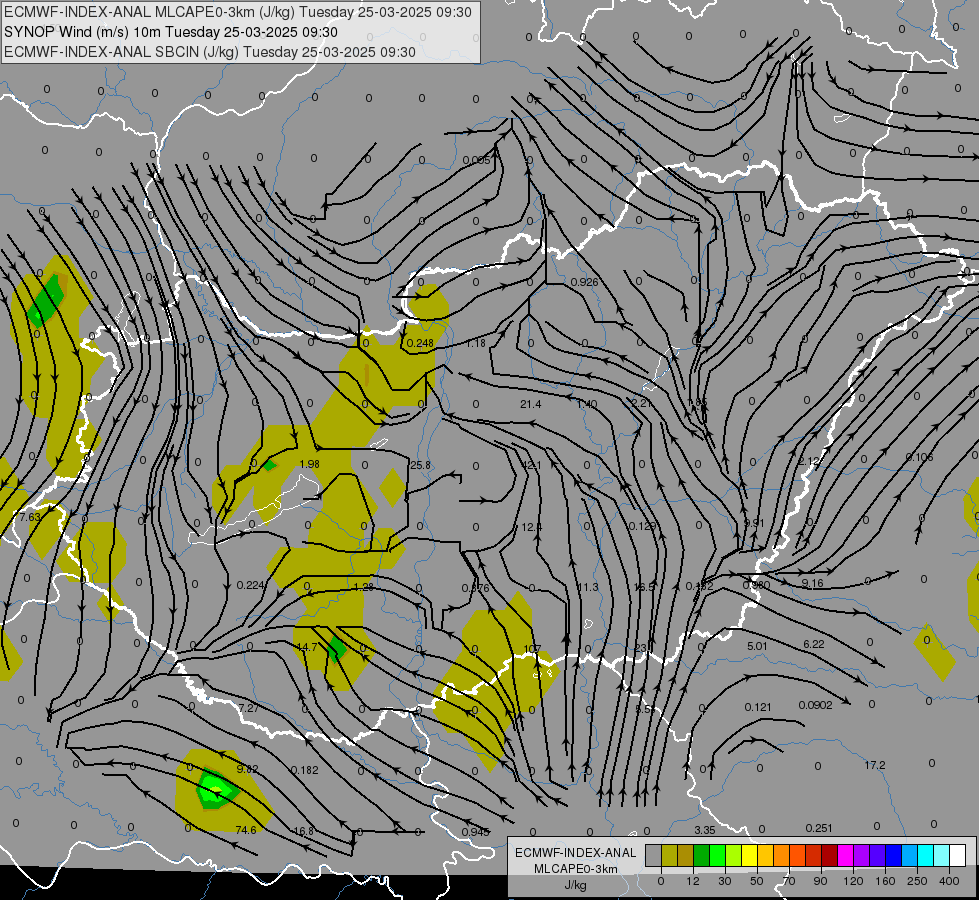The width and height of the screenshot is (979, 900).
Task: Click the map value 1.18
Action: tap(476, 343)
